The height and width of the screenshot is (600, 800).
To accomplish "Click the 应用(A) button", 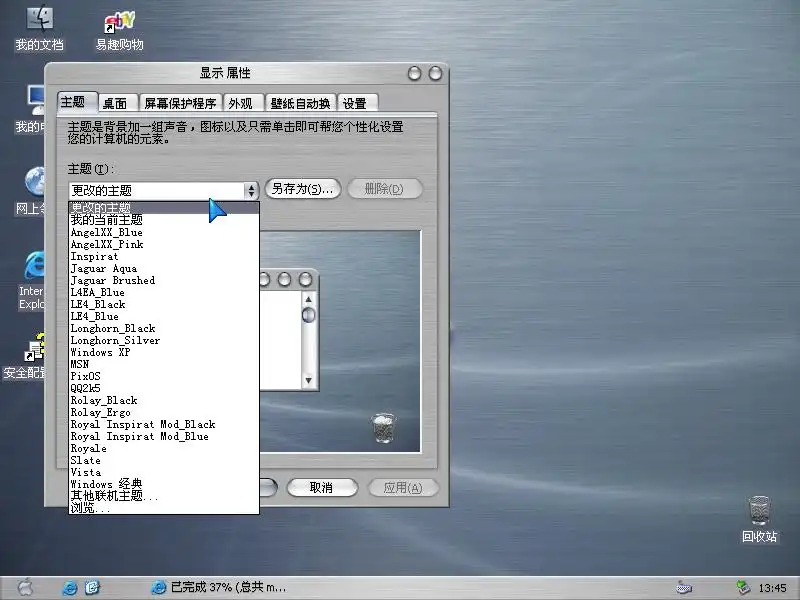I will point(403,488).
